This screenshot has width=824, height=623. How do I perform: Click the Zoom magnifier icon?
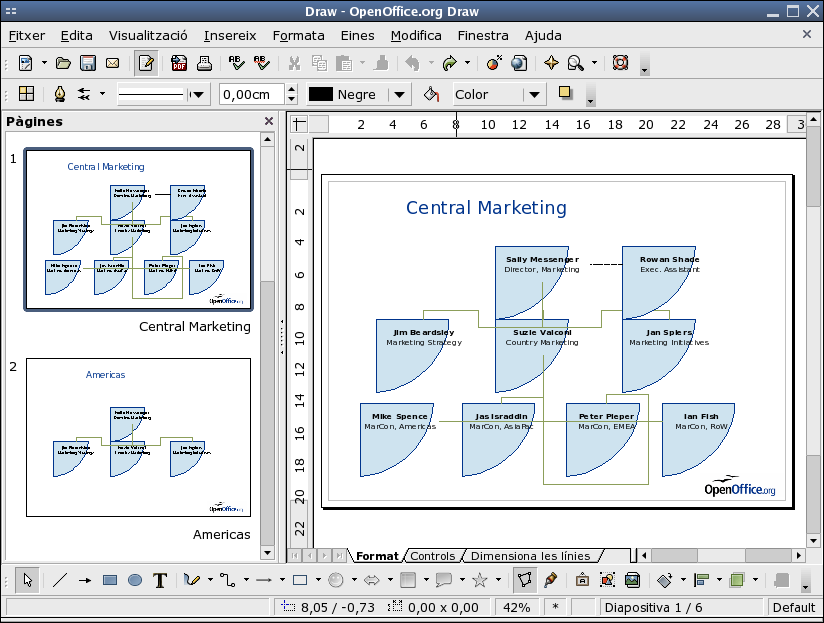575,64
